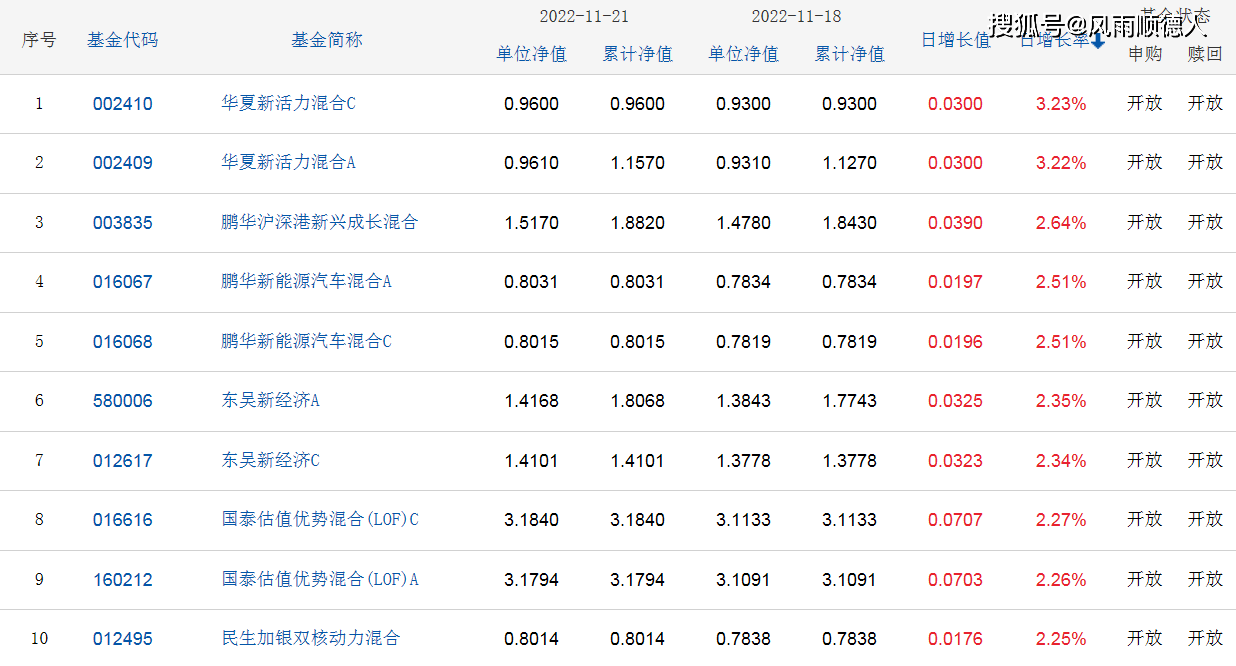Select cumulative net value 1.1270
The width and height of the screenshot is (1236, 666).
[849, 163]
